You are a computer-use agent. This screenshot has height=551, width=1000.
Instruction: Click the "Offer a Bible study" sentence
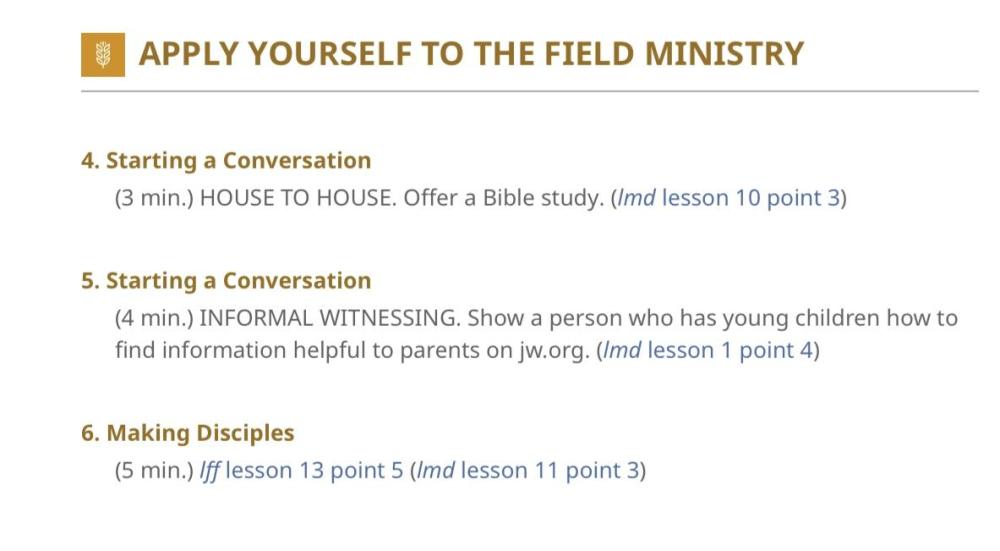pyautogui.click(x=502, y=197)
